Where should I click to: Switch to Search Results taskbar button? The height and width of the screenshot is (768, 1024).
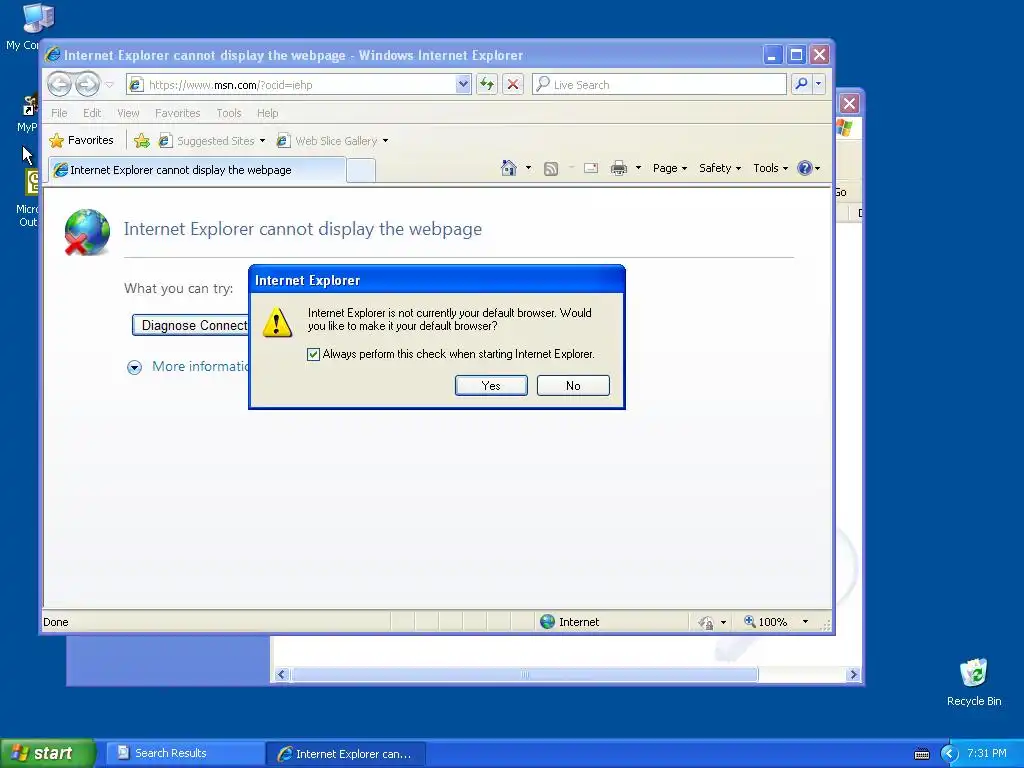[x=183, y=753]
